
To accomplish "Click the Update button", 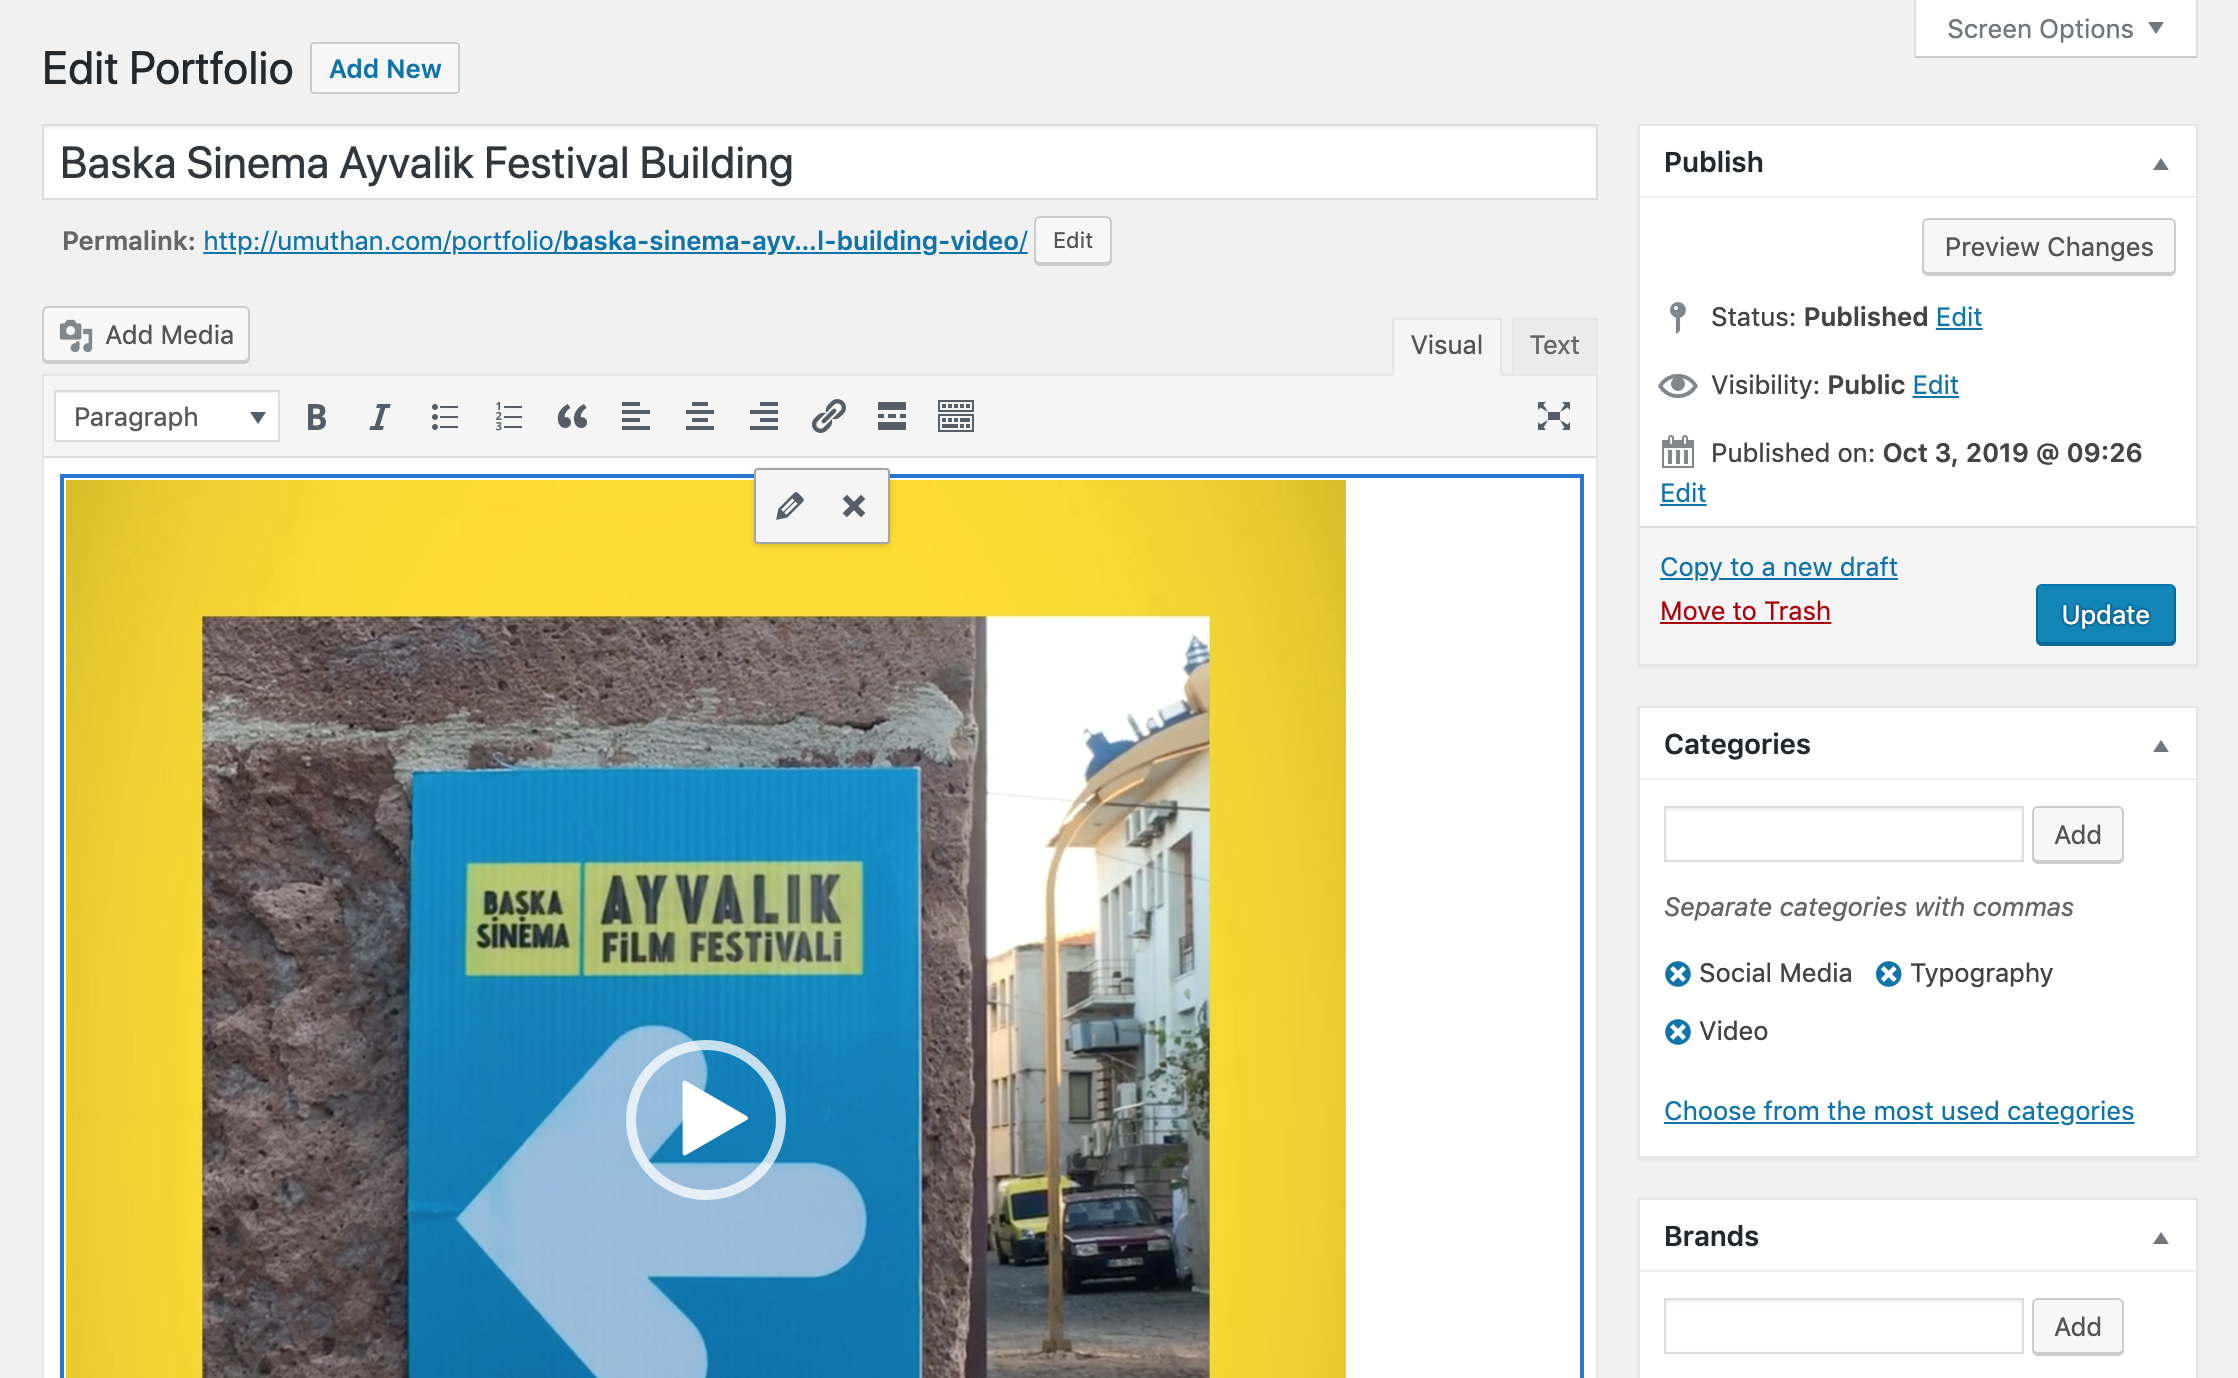I will tap(2105, 614).
